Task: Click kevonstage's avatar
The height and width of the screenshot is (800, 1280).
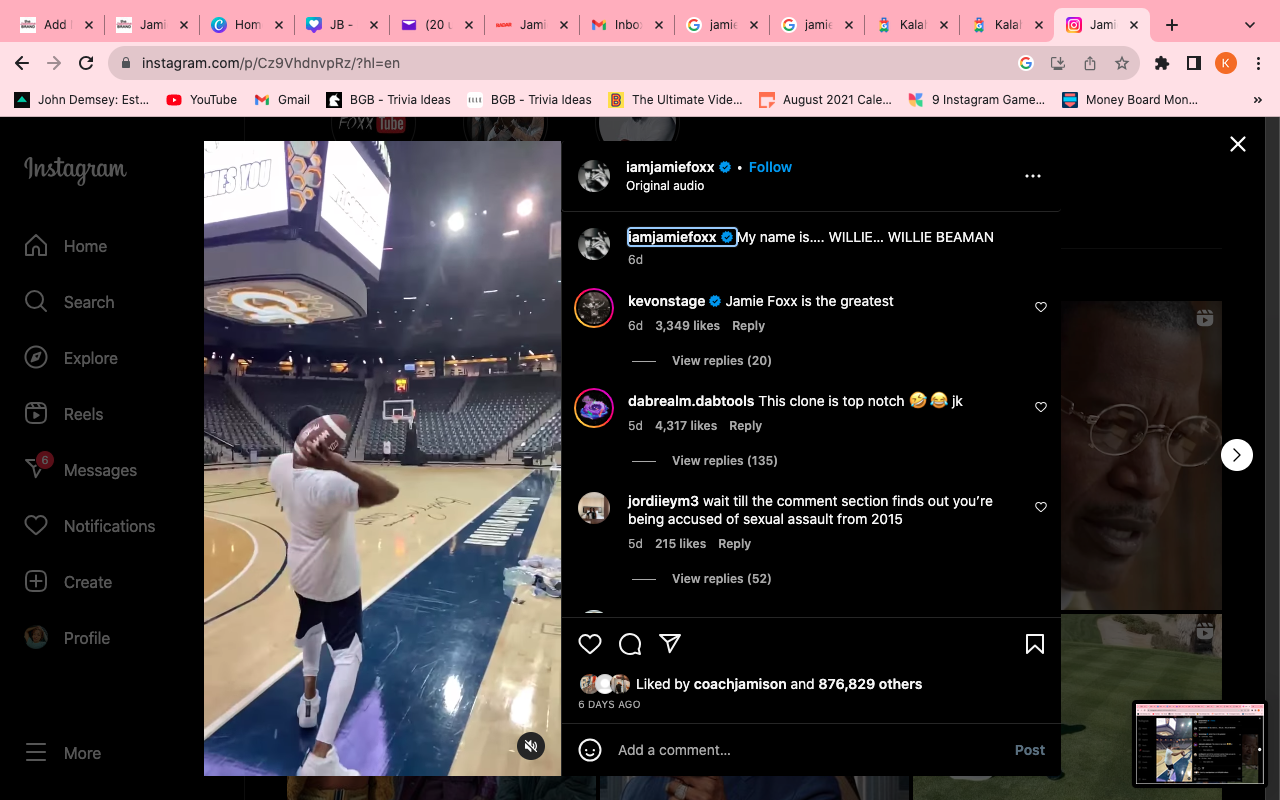Action: 594,307
